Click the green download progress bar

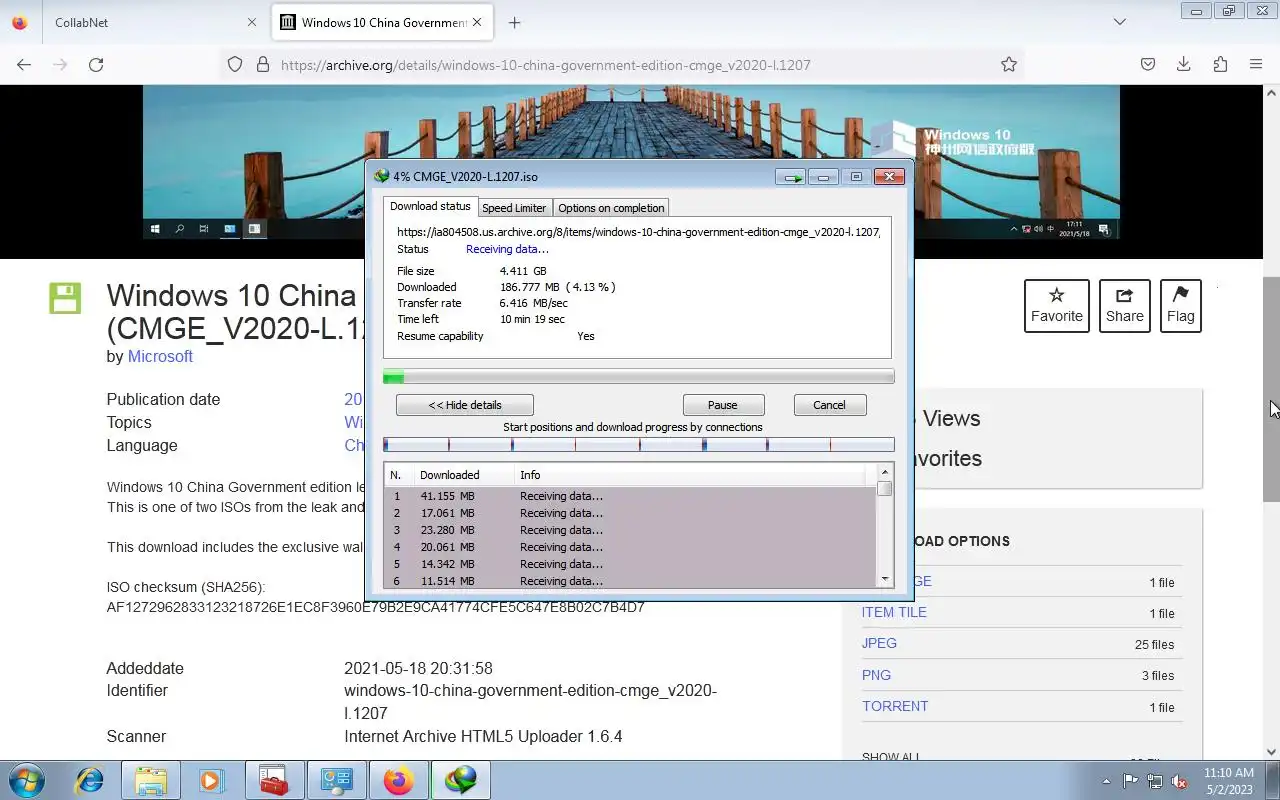(x=639, y=377)
